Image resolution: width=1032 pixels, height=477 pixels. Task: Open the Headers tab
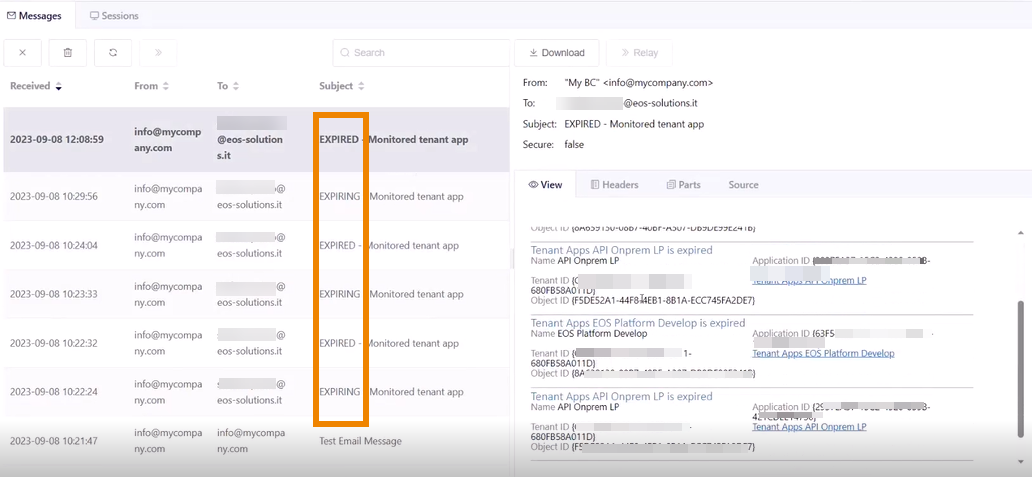(614, 185)
